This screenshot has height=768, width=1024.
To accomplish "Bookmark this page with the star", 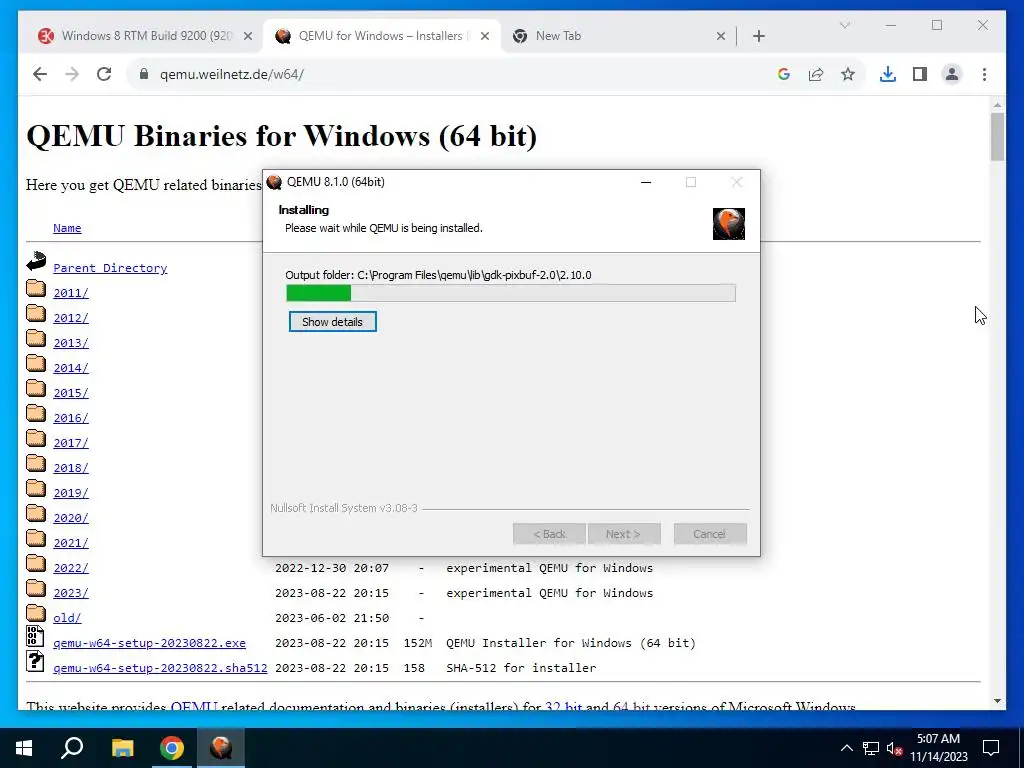I will coord(848,74).
